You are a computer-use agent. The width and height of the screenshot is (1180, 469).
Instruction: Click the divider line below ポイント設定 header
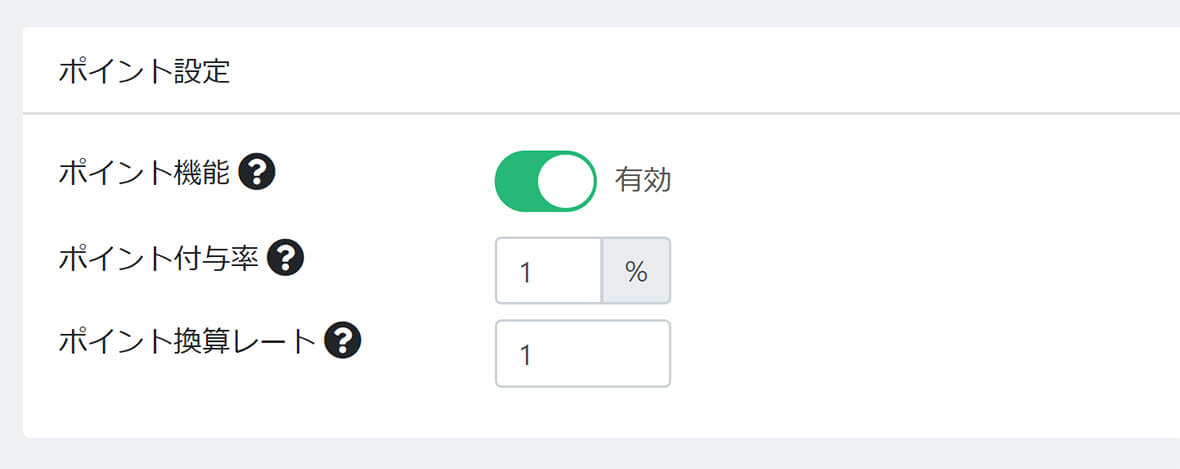[x=600, y=113]
